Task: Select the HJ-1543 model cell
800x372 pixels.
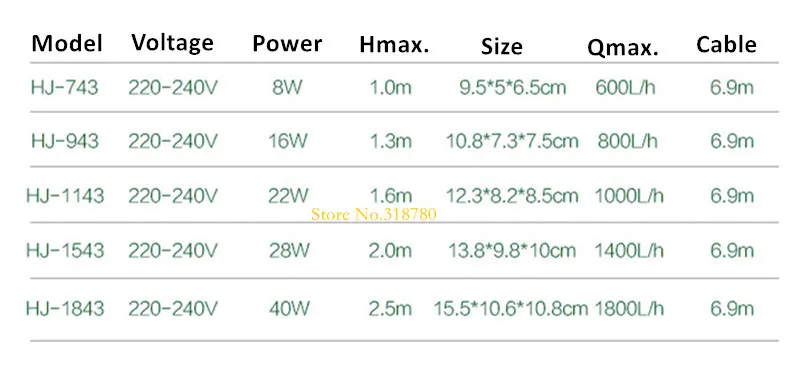Action: 65,250
